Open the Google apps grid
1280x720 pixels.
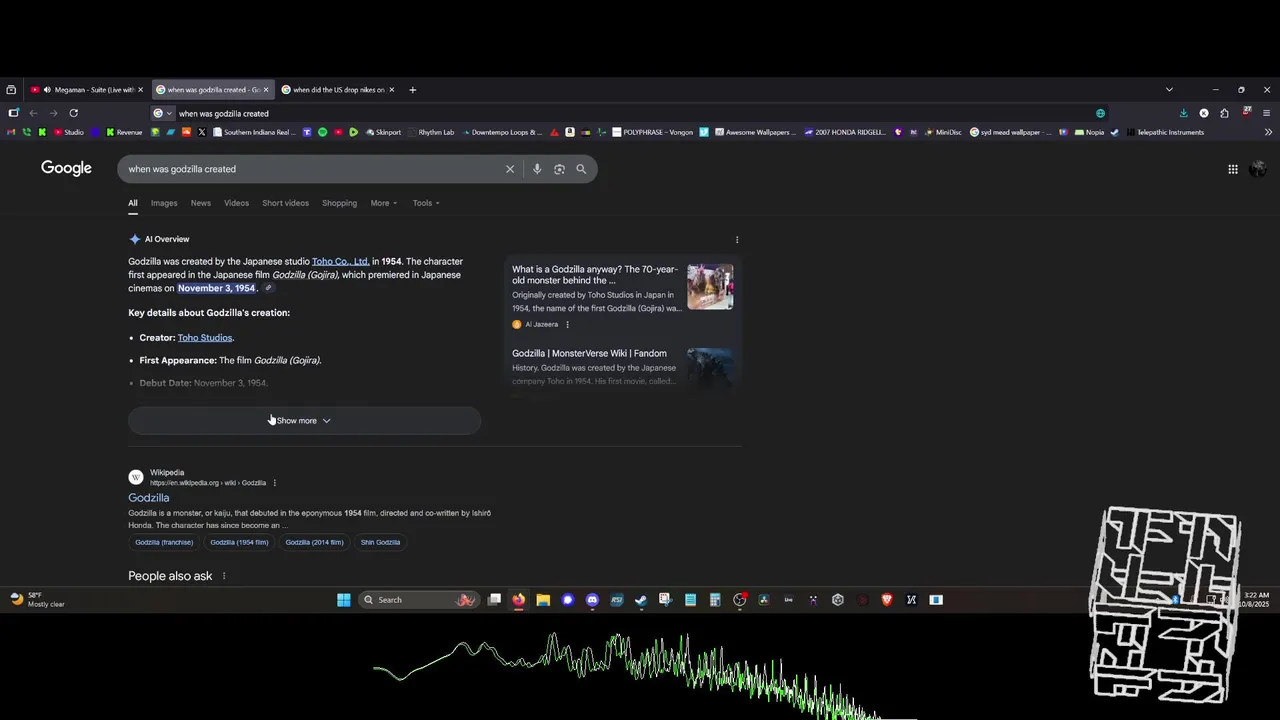pos(1233,169)
